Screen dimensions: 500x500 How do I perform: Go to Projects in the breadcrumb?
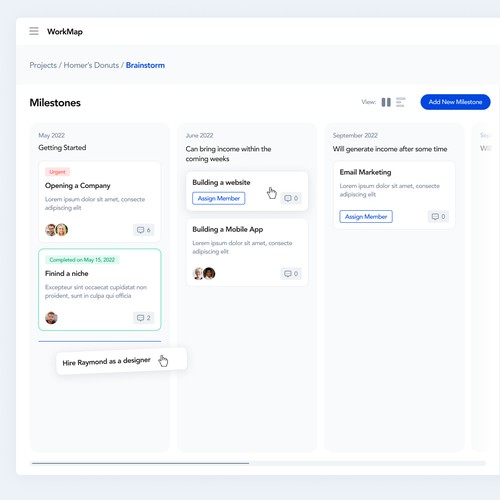(43, 65)
